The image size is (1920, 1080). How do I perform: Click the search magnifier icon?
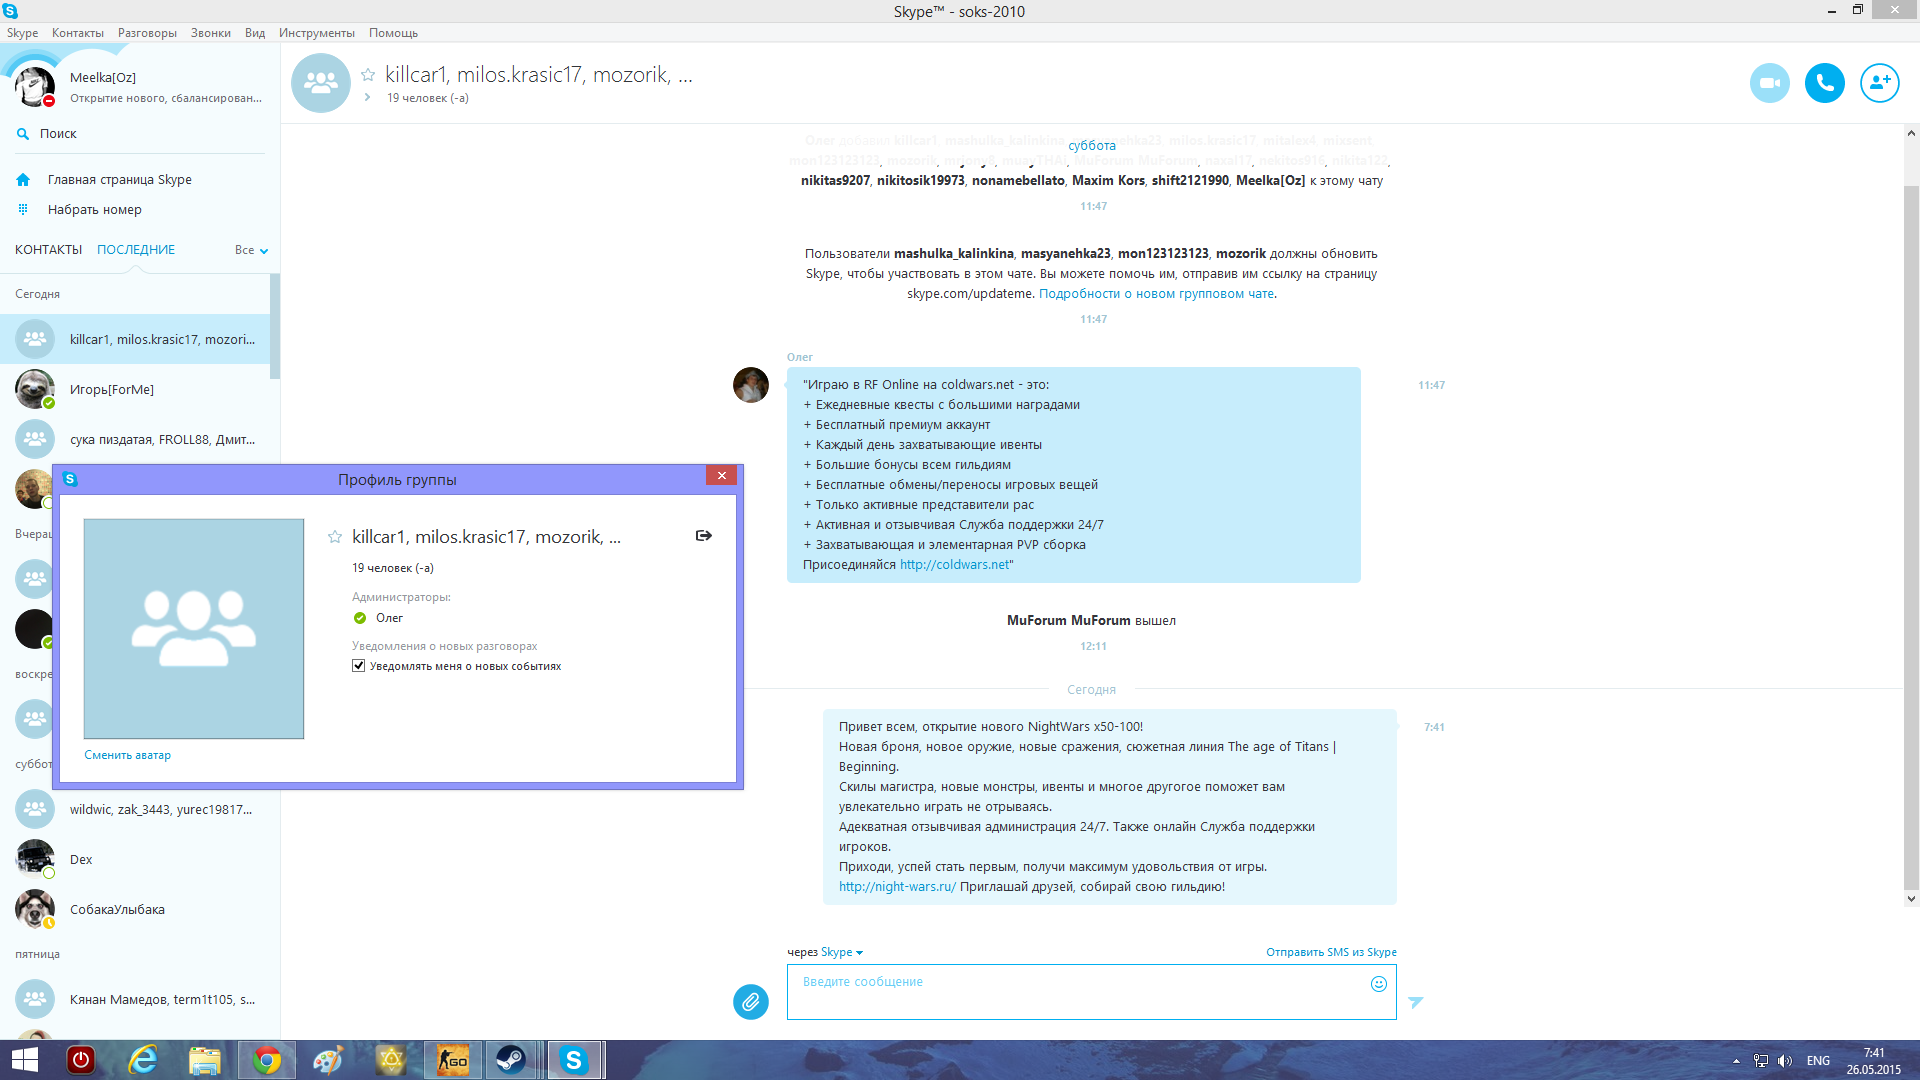pyautogui.click(x=23, y=133)
